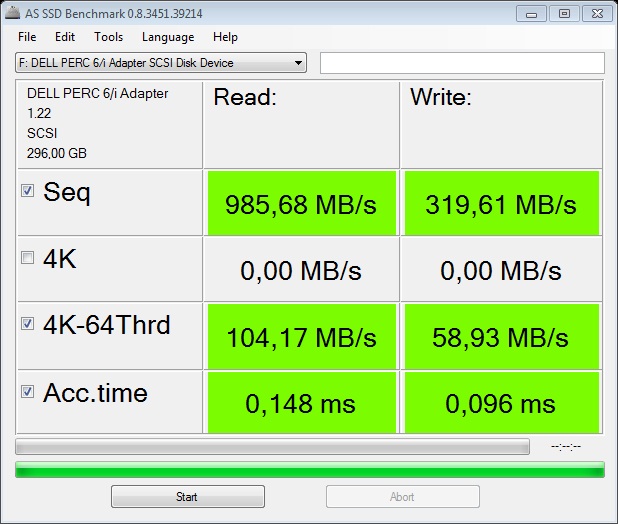Uncheck the Seq test checkbox

click(x=27, y=191)
